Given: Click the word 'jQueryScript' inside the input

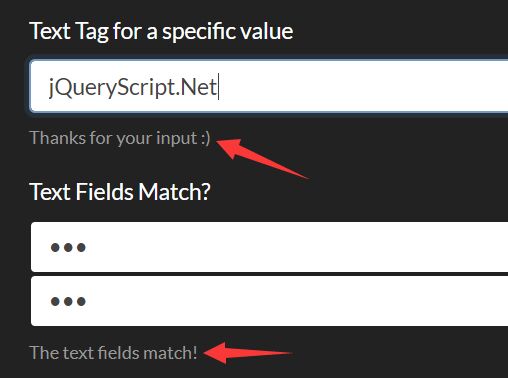Looking at the screenshot, I should point(109,87).
